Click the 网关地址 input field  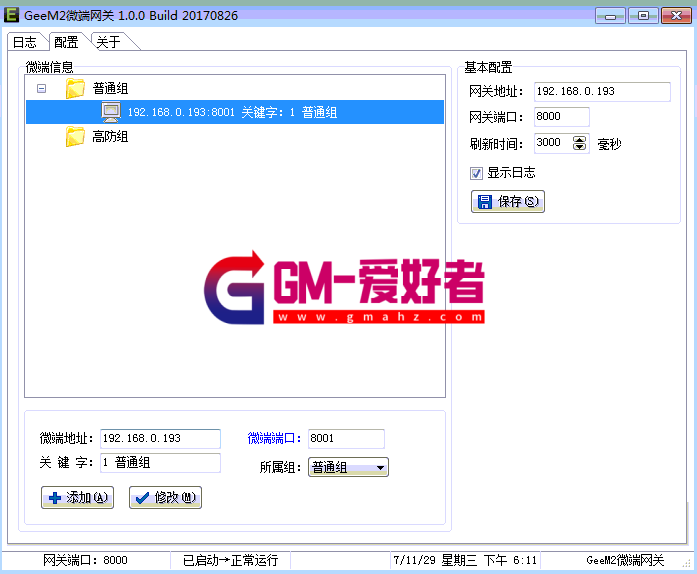pyautogui.click(x=602, y=92)
